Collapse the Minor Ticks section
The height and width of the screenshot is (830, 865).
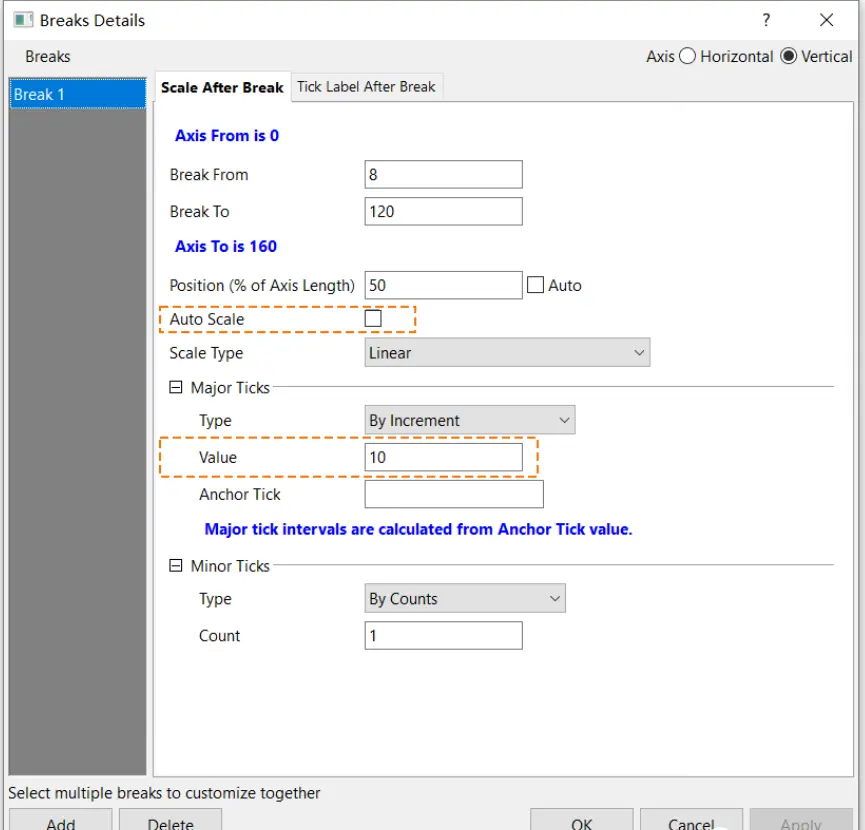(175, 566)
